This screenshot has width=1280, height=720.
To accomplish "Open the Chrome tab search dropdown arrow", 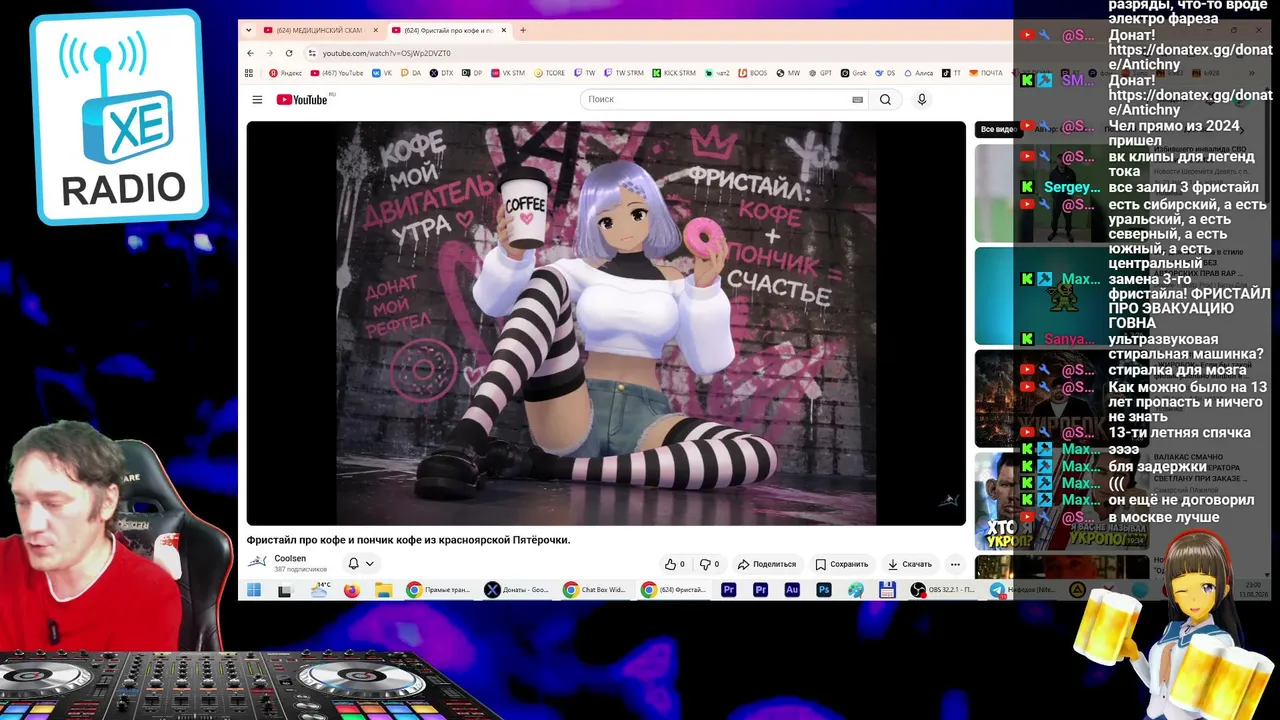I will click(250, 30).
